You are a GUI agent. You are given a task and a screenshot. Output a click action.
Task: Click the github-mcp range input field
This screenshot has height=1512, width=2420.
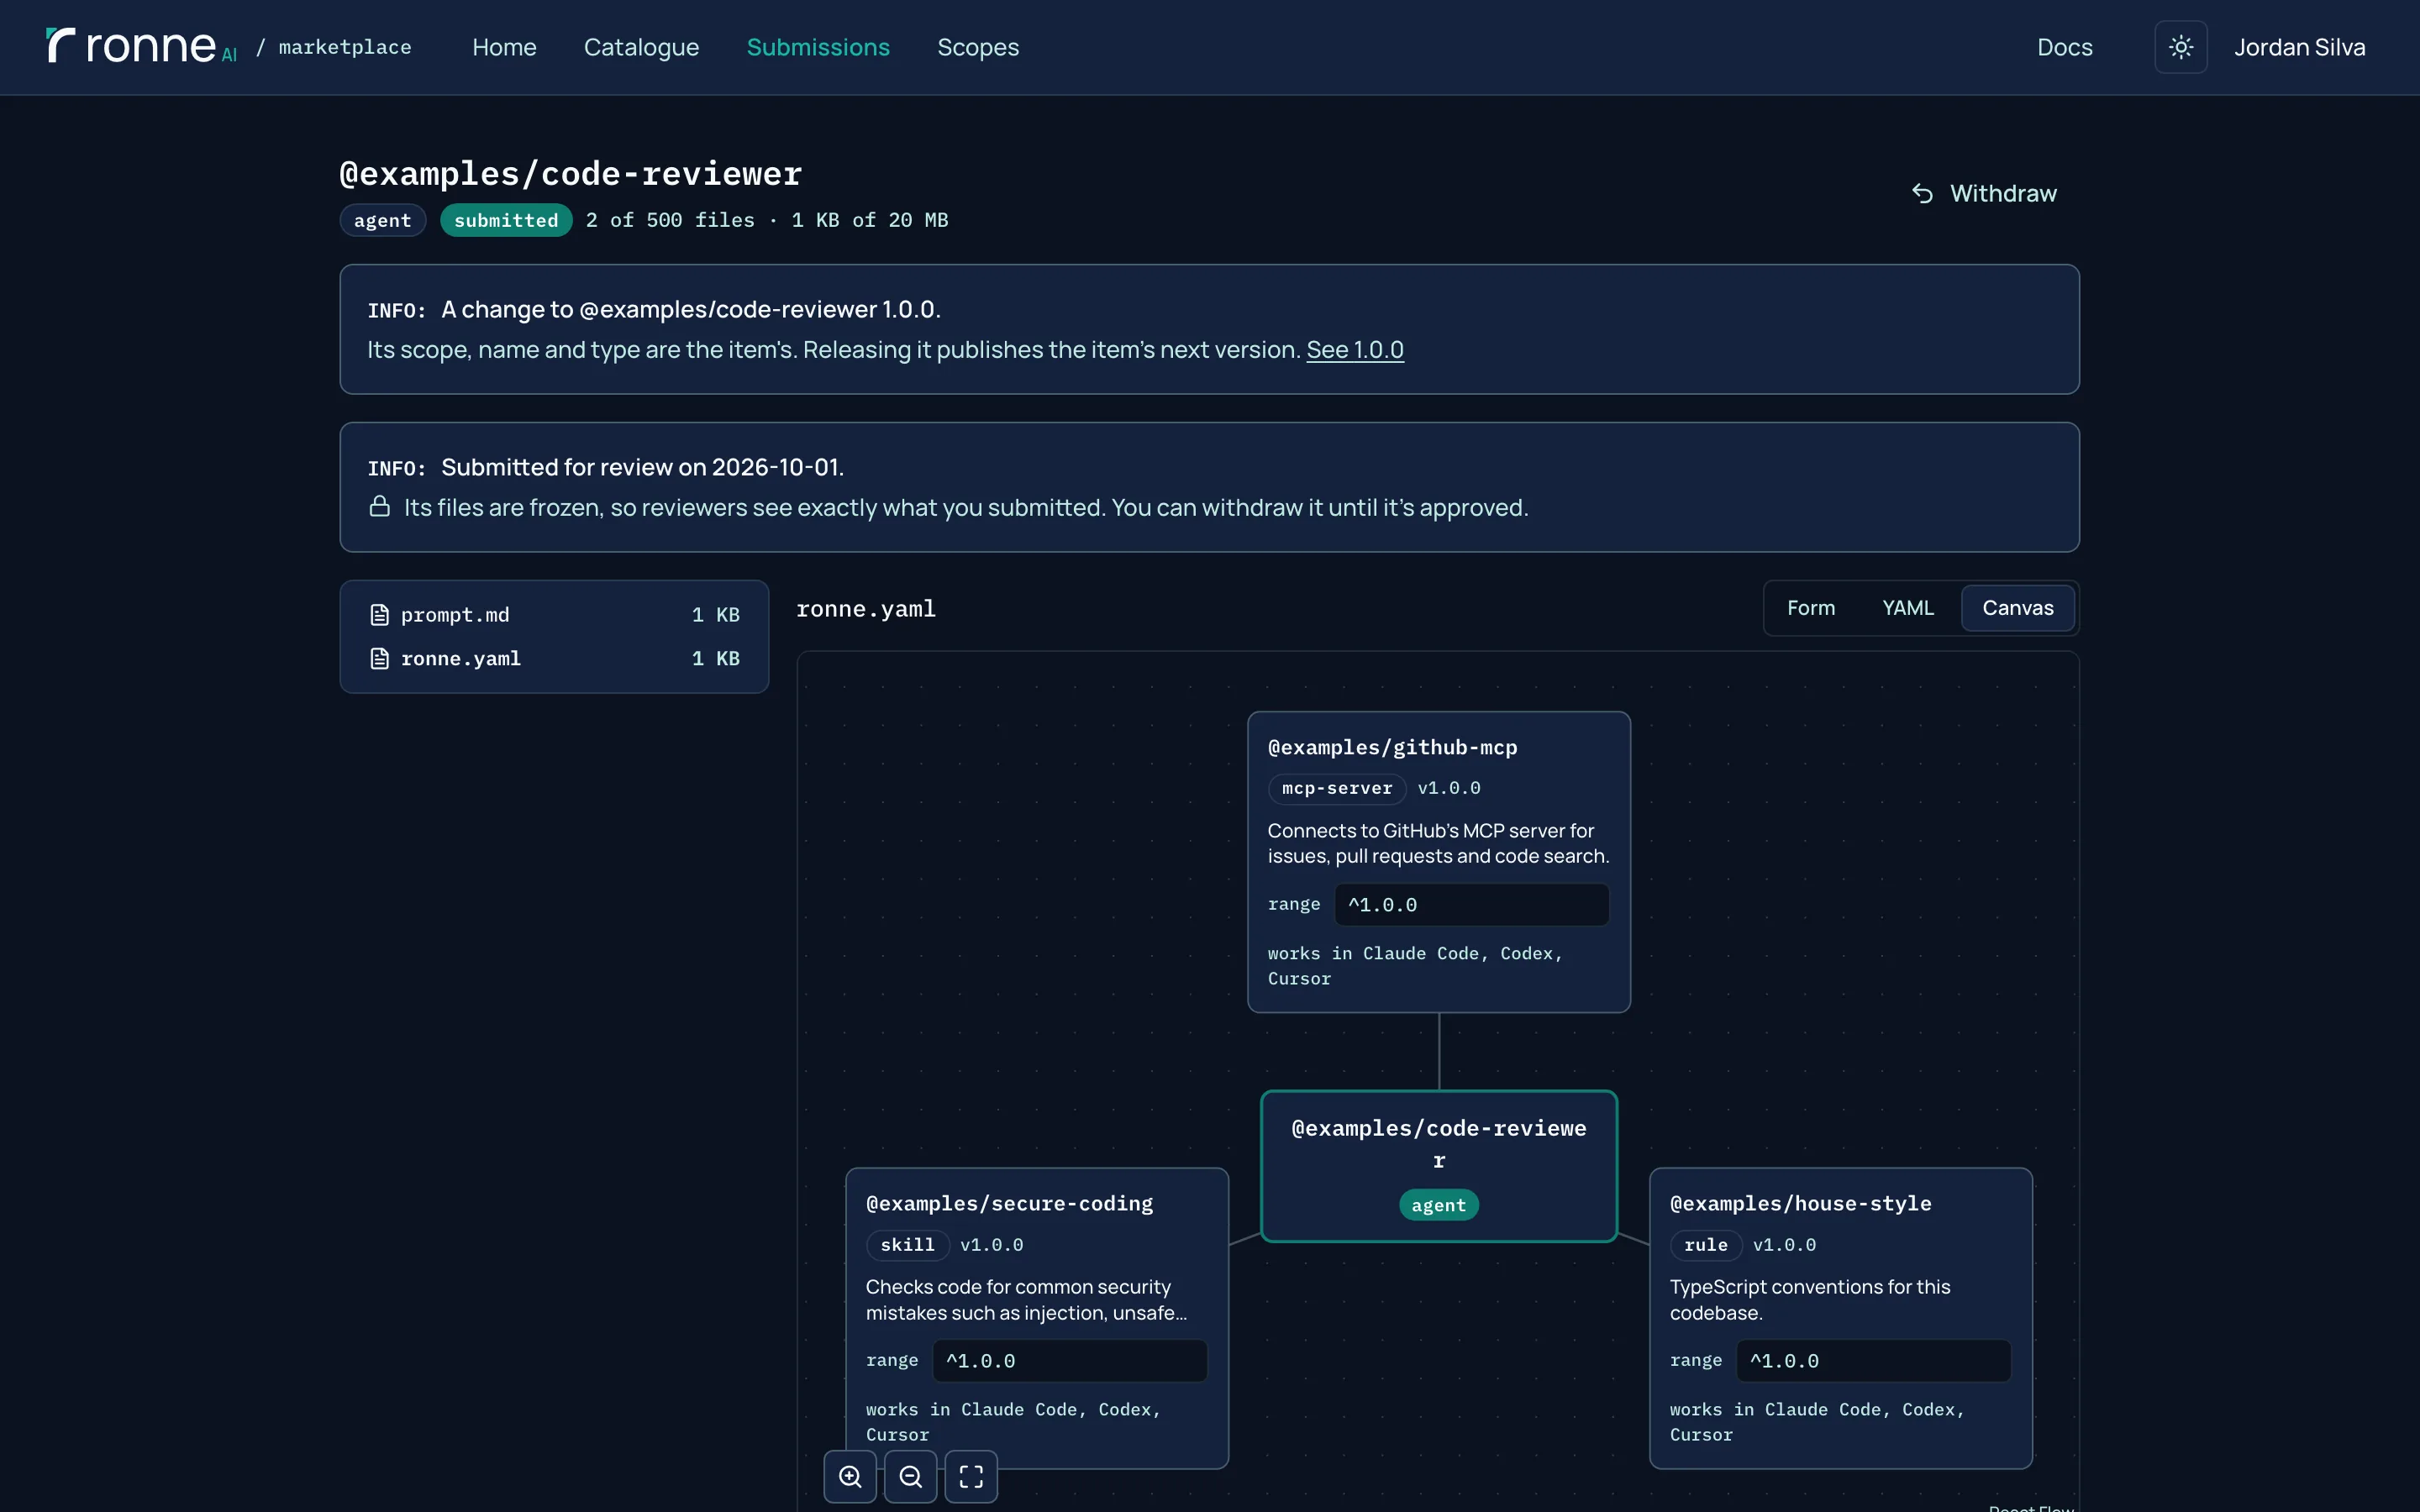(x=1471, y=904)
